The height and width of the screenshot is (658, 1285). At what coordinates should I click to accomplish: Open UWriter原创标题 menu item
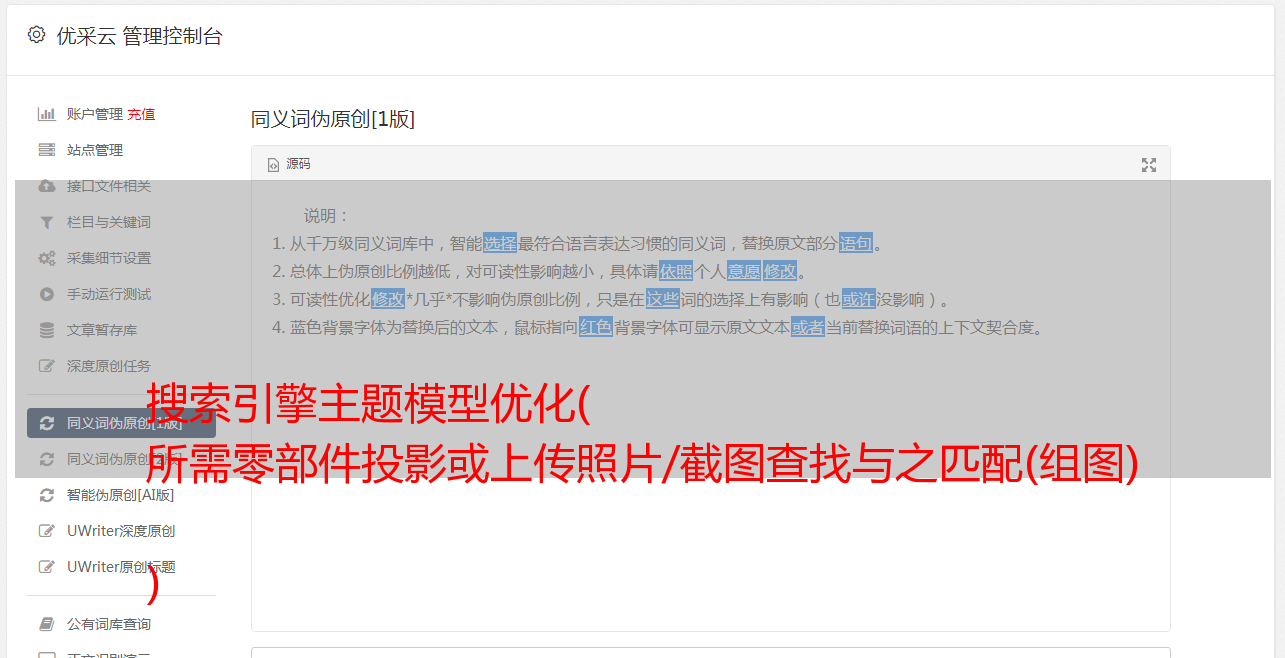click(x=121, y=567)
